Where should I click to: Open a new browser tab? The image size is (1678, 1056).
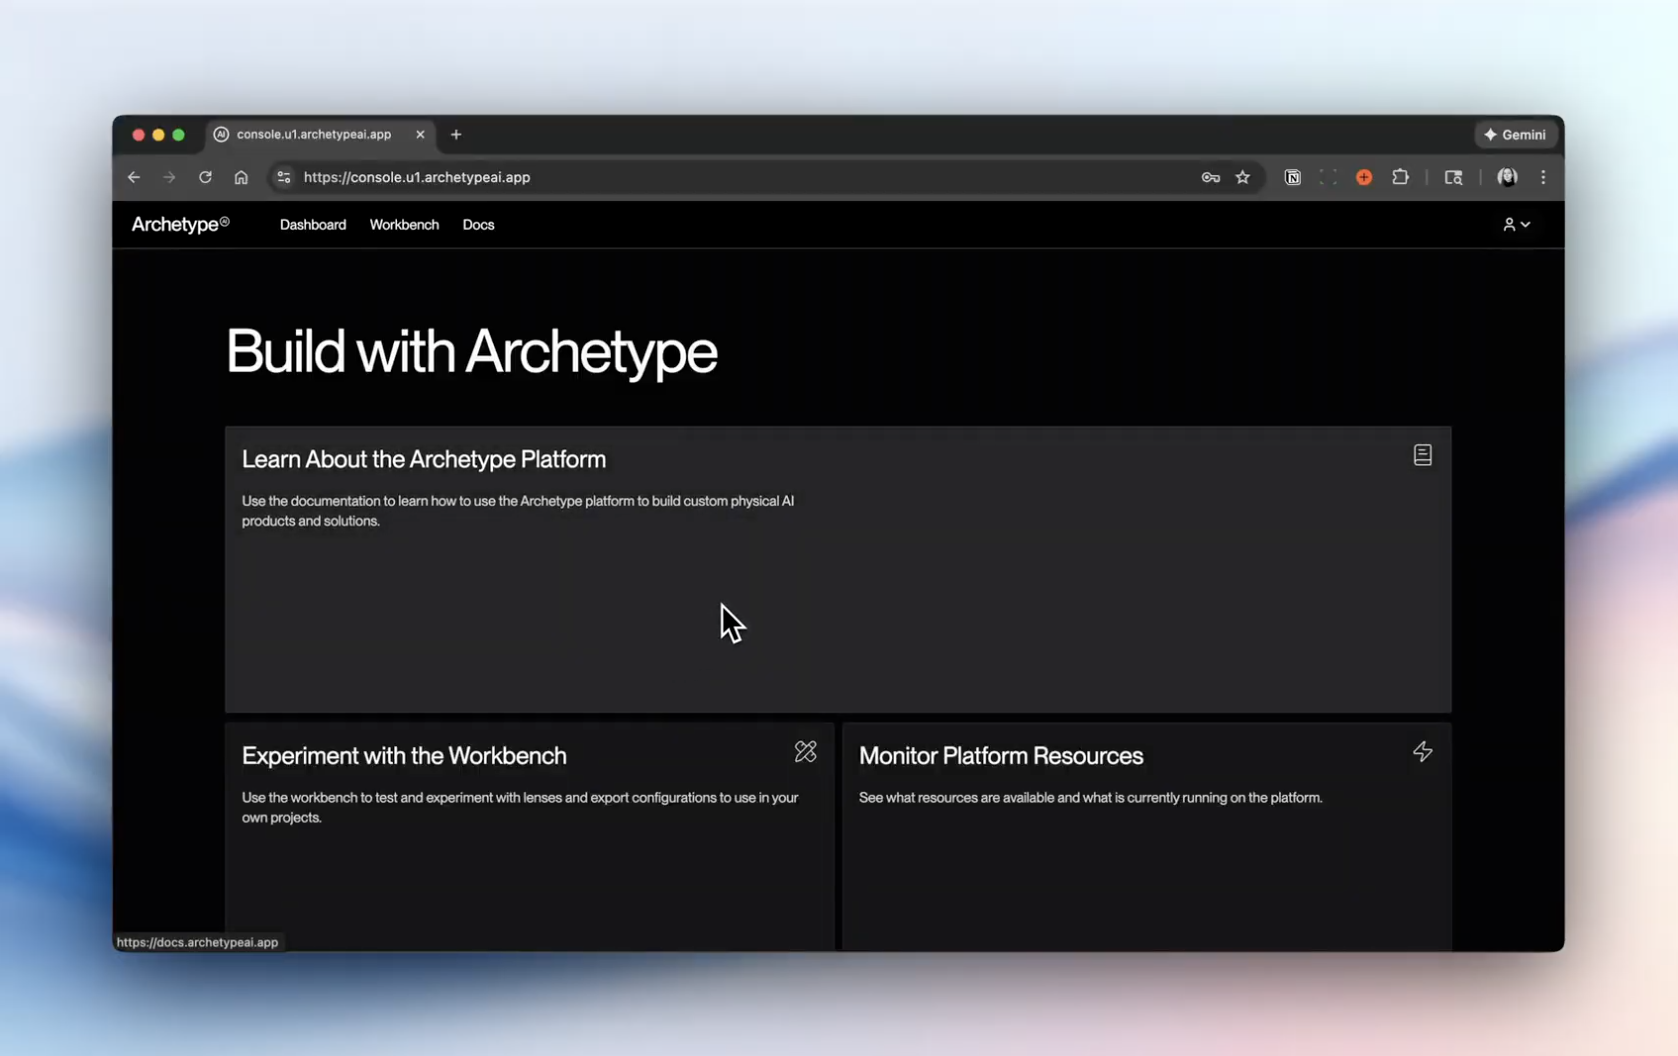click(456, 134)
